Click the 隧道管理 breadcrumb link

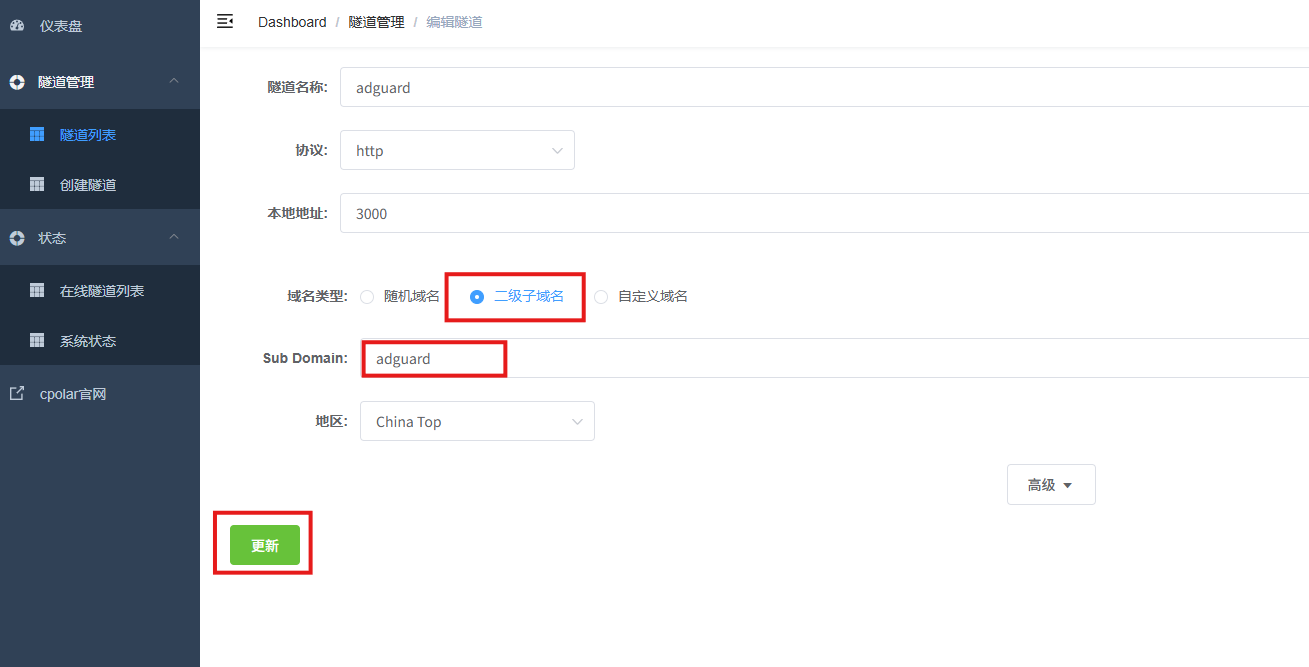click(376, 22)
